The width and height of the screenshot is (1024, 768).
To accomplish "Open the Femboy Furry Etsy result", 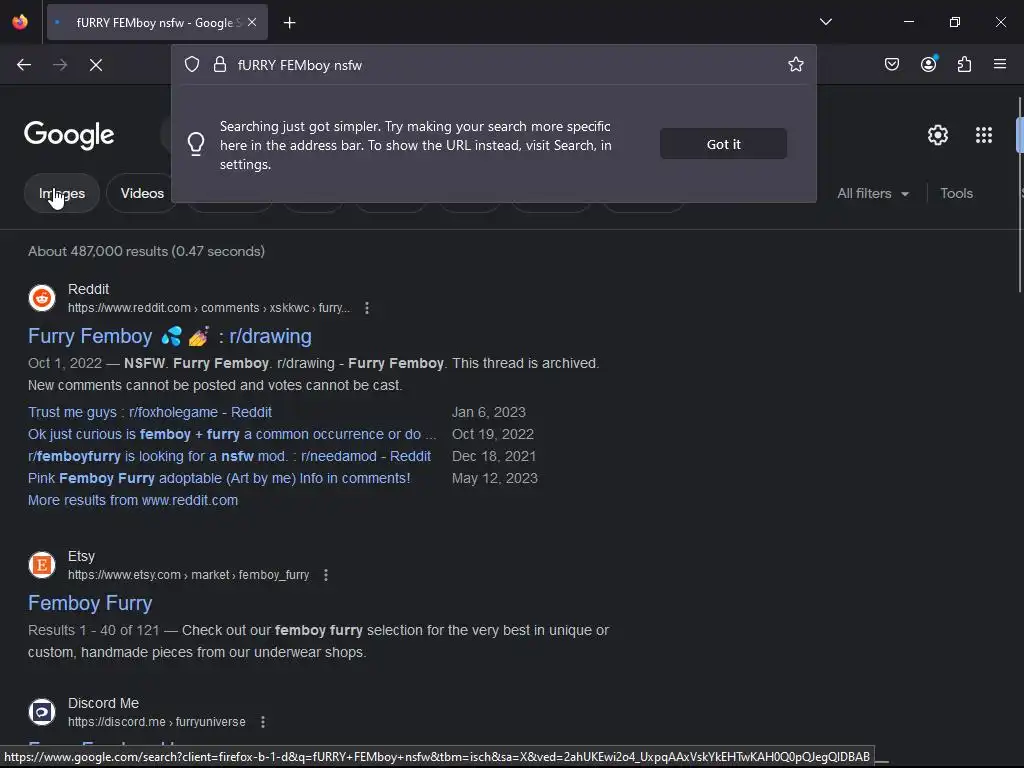I will coord(90,603).
